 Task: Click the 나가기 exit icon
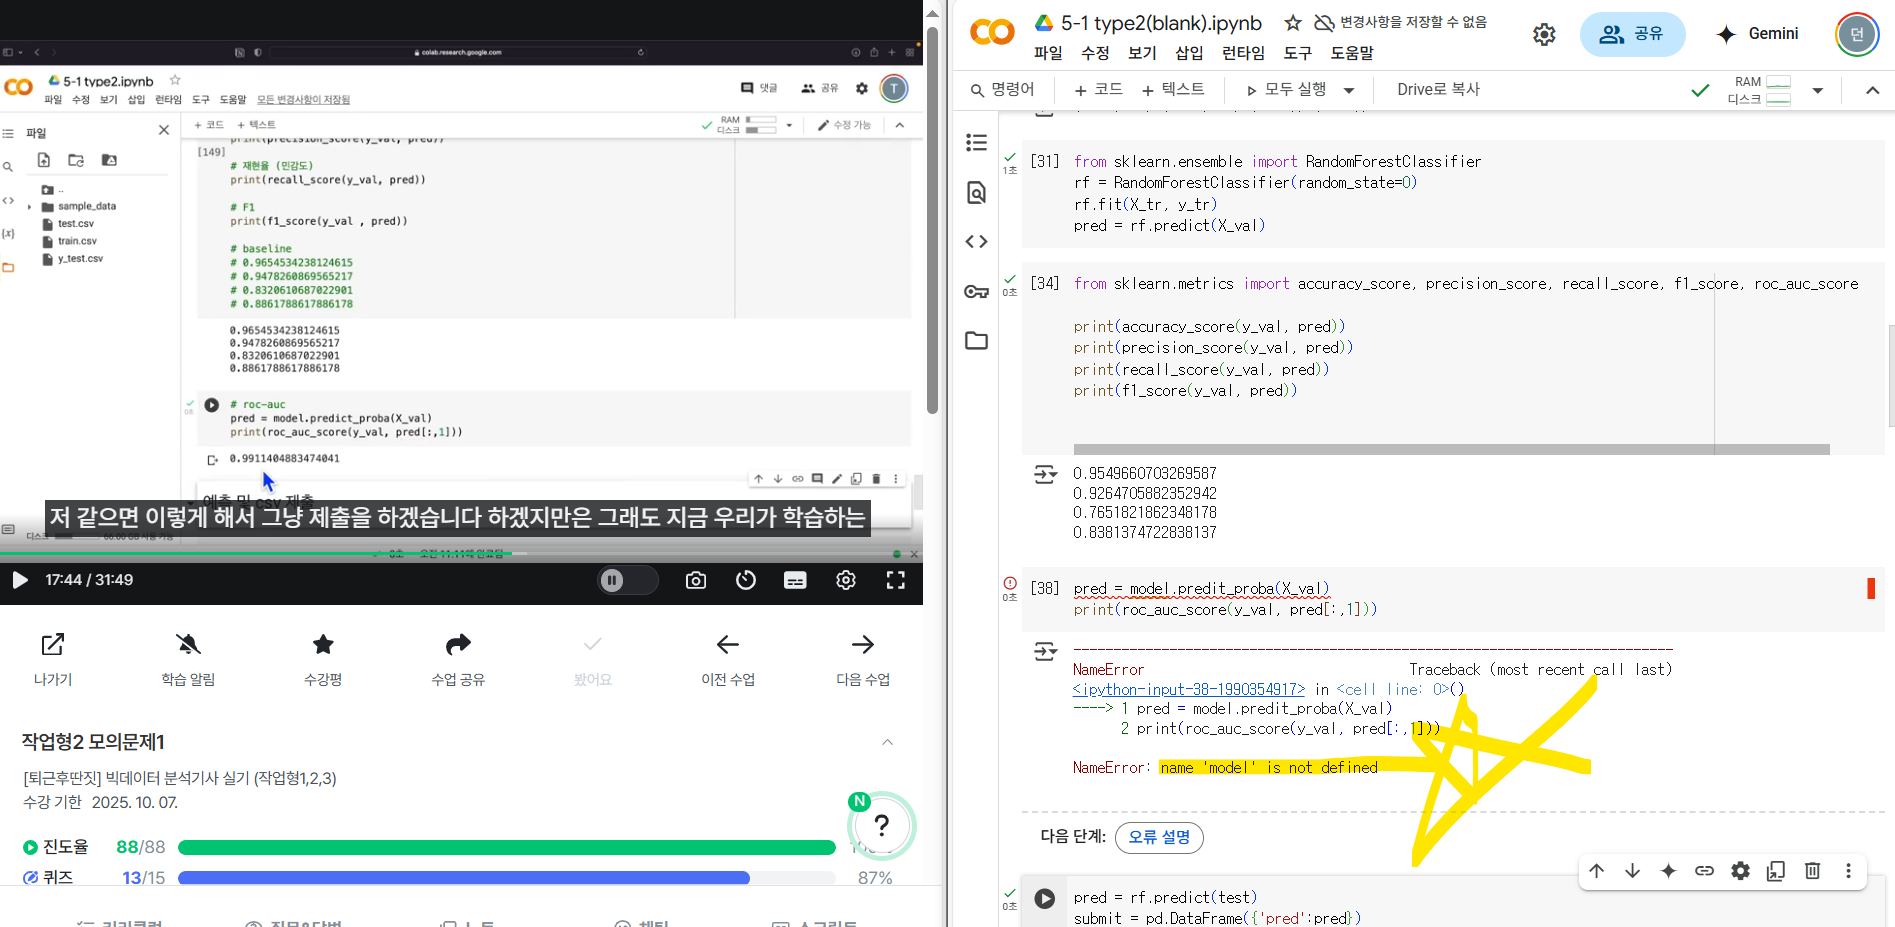pos(53,645)
